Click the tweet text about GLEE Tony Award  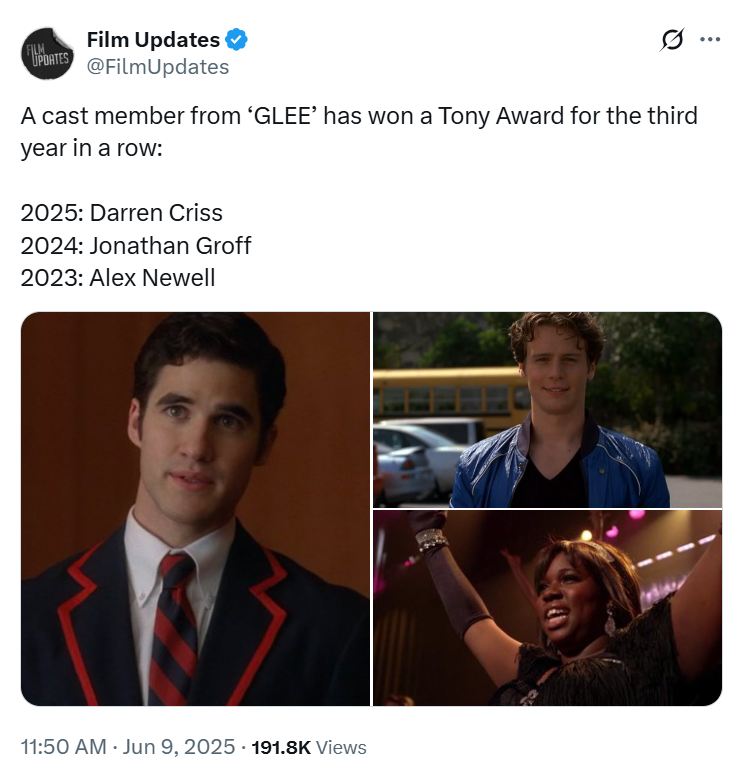[359, 132]
